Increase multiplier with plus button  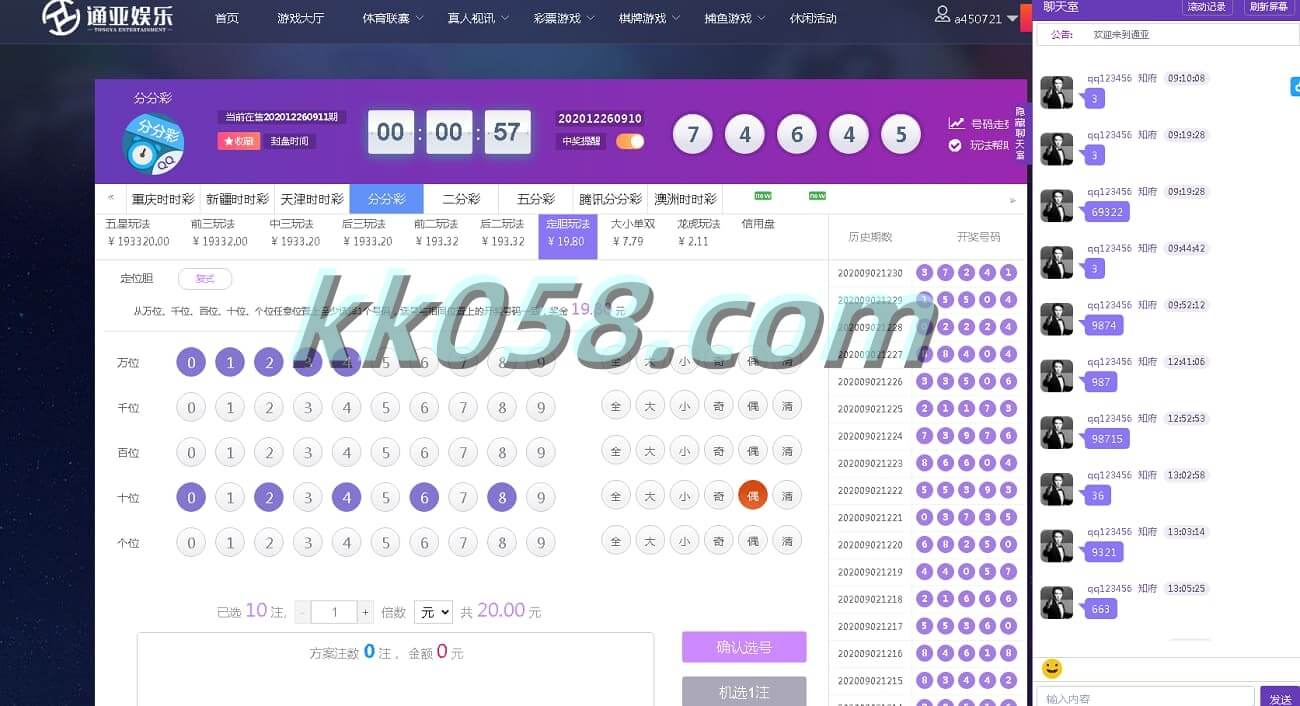(366, 612)
